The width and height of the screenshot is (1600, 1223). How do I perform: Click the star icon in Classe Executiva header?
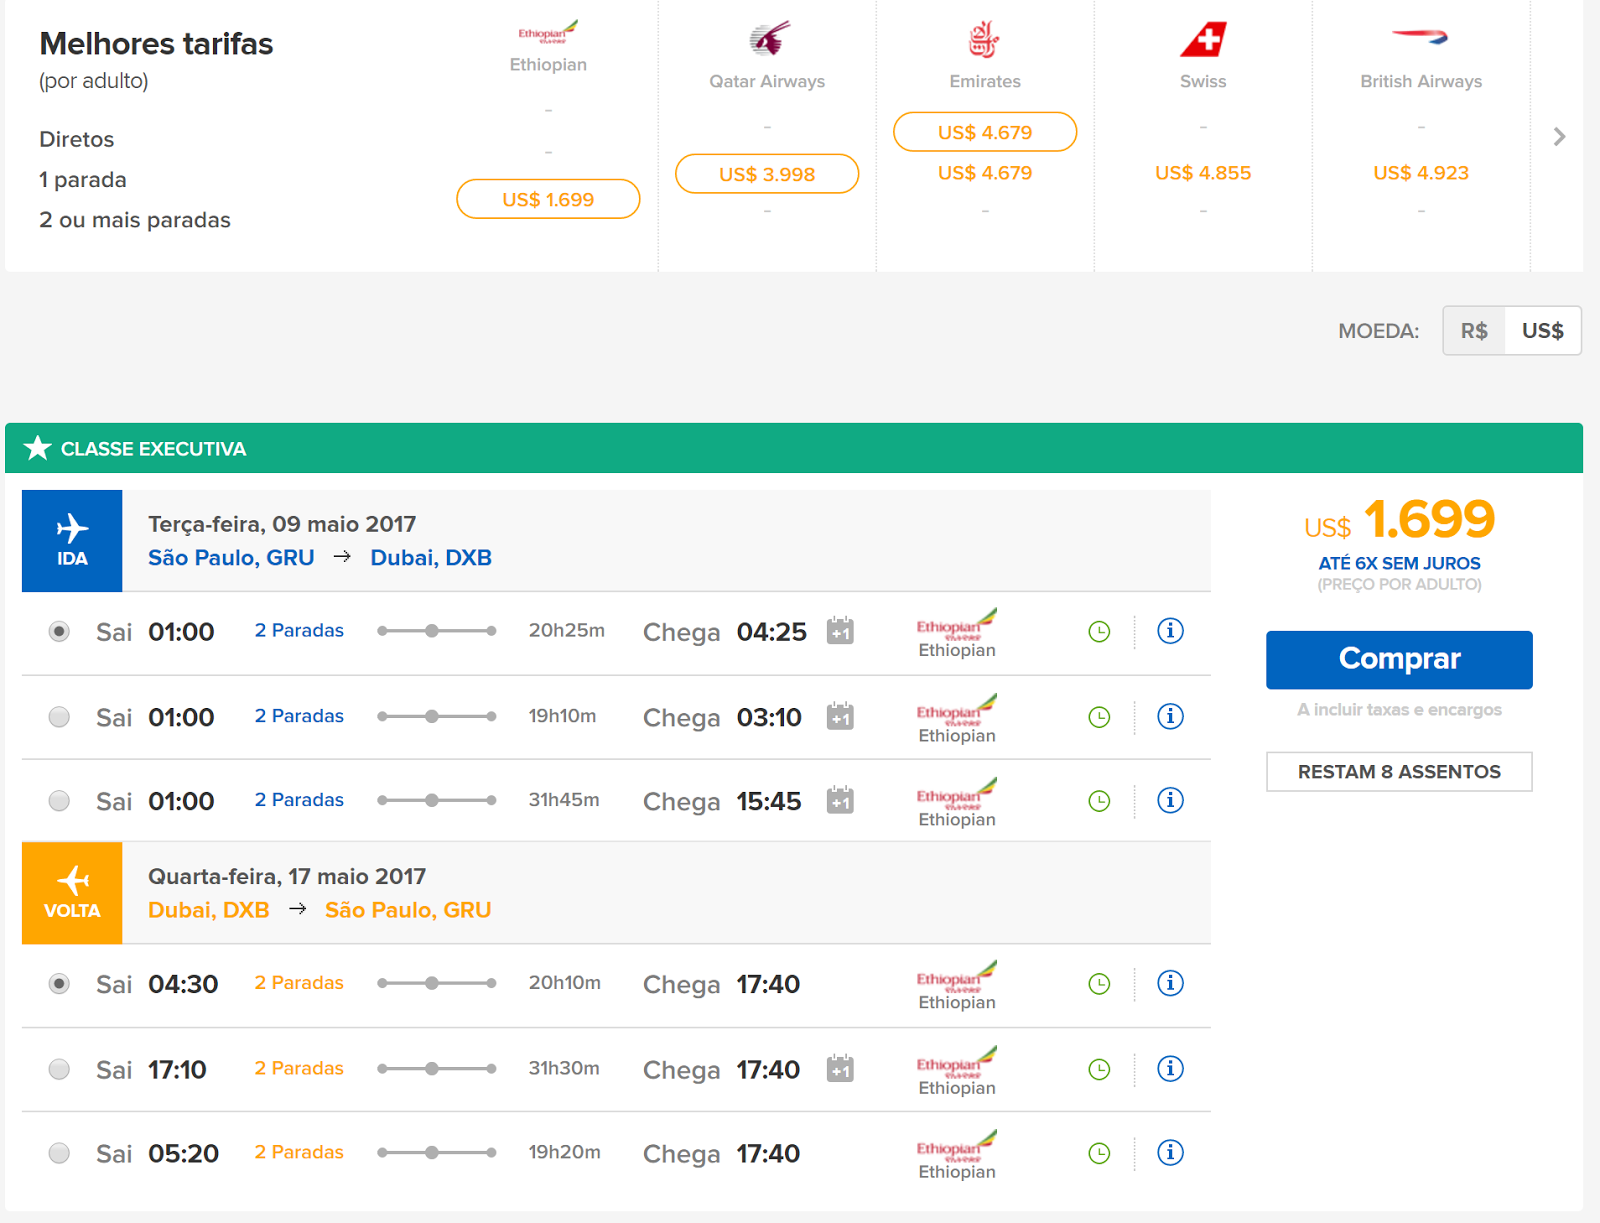tap(38, 447)
